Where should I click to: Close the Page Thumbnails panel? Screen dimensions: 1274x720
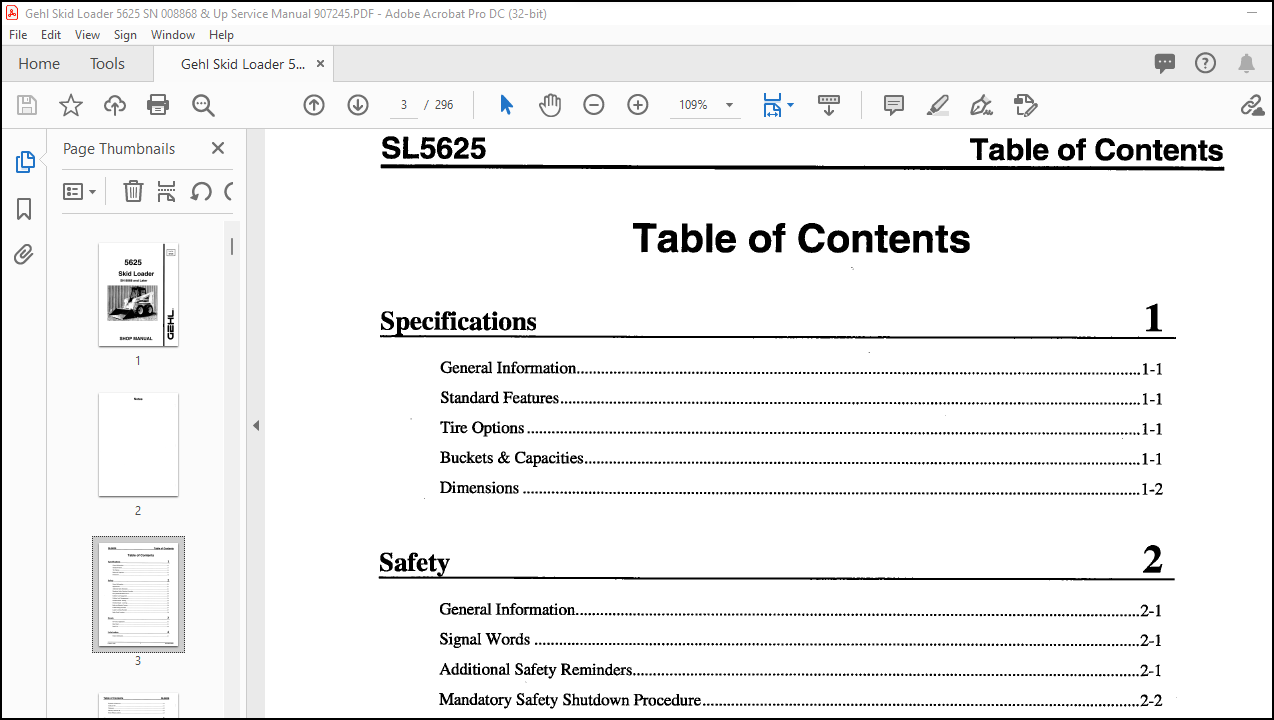click(218, 148)
